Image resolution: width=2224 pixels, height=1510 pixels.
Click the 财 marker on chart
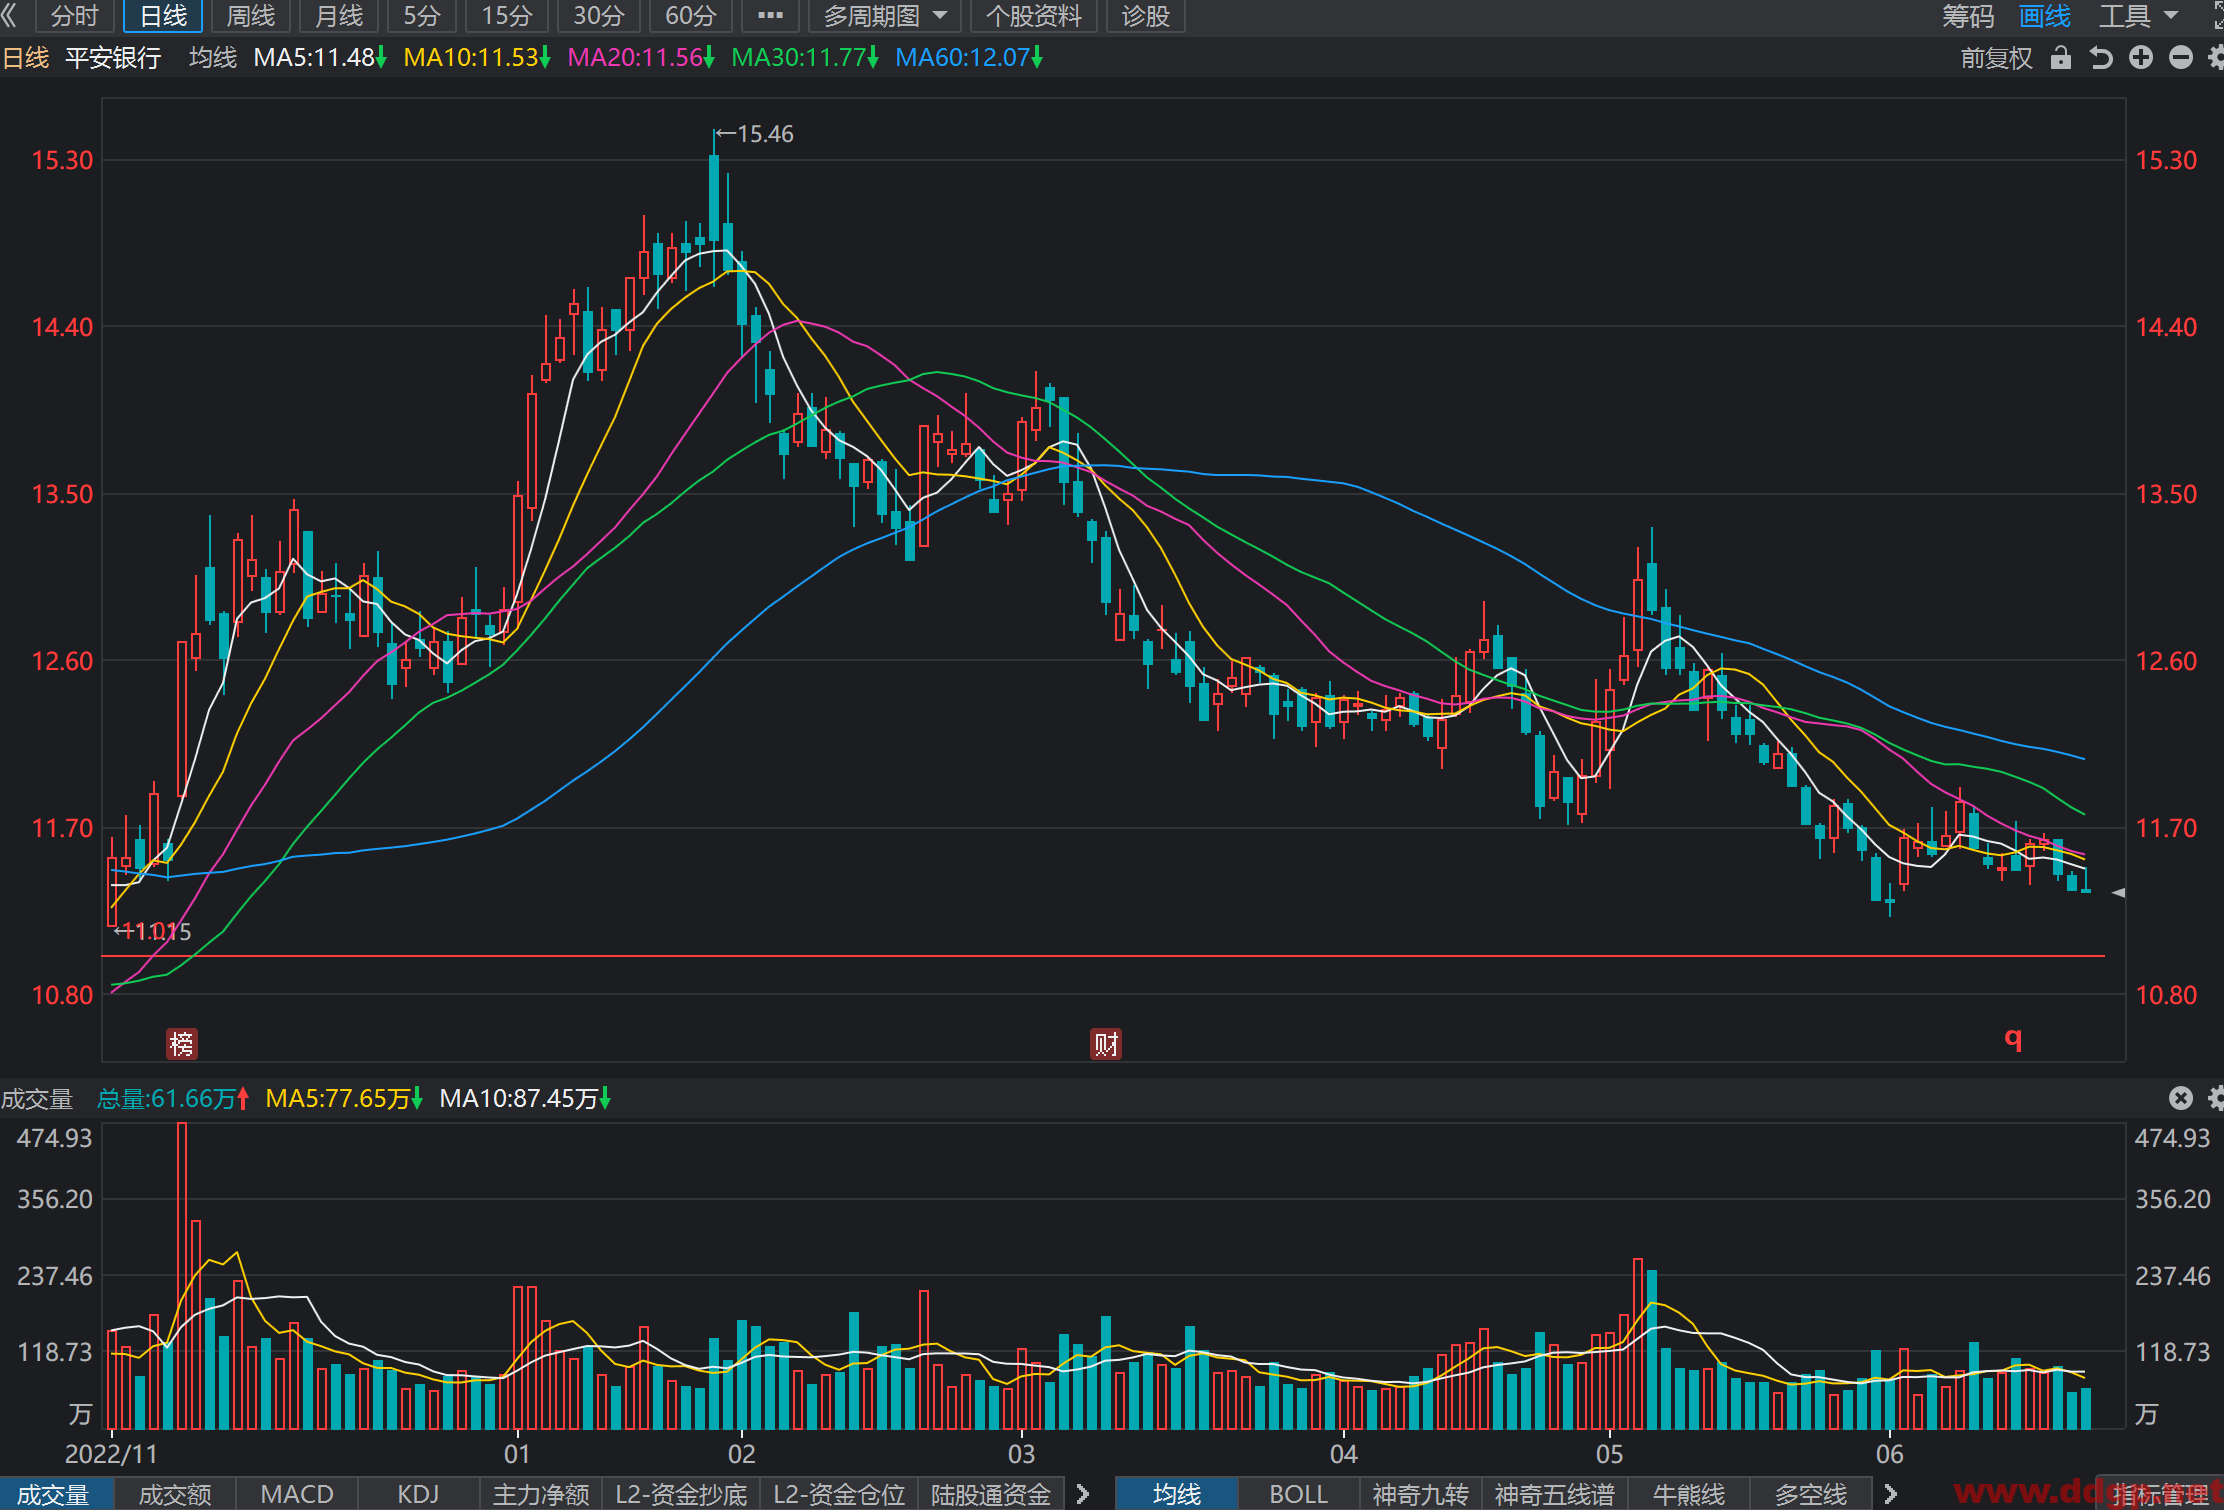(x=1105, y=1044)
